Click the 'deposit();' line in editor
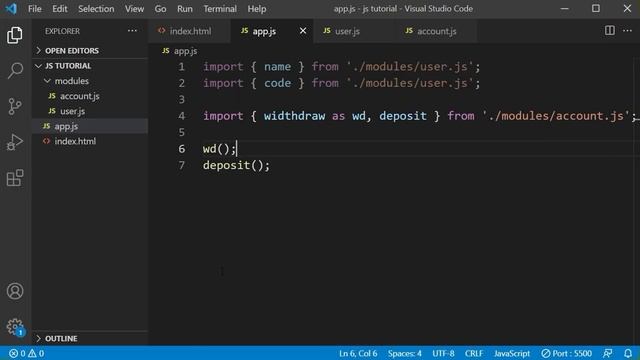The height and width of the screenshot is (360, 640). [x=236, y=165]
